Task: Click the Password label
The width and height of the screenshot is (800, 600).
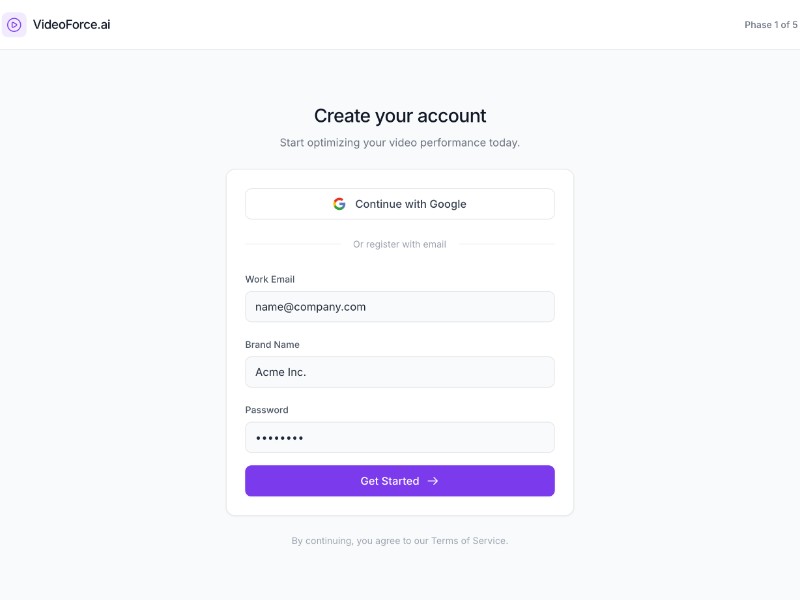Action: click(267, 409)
